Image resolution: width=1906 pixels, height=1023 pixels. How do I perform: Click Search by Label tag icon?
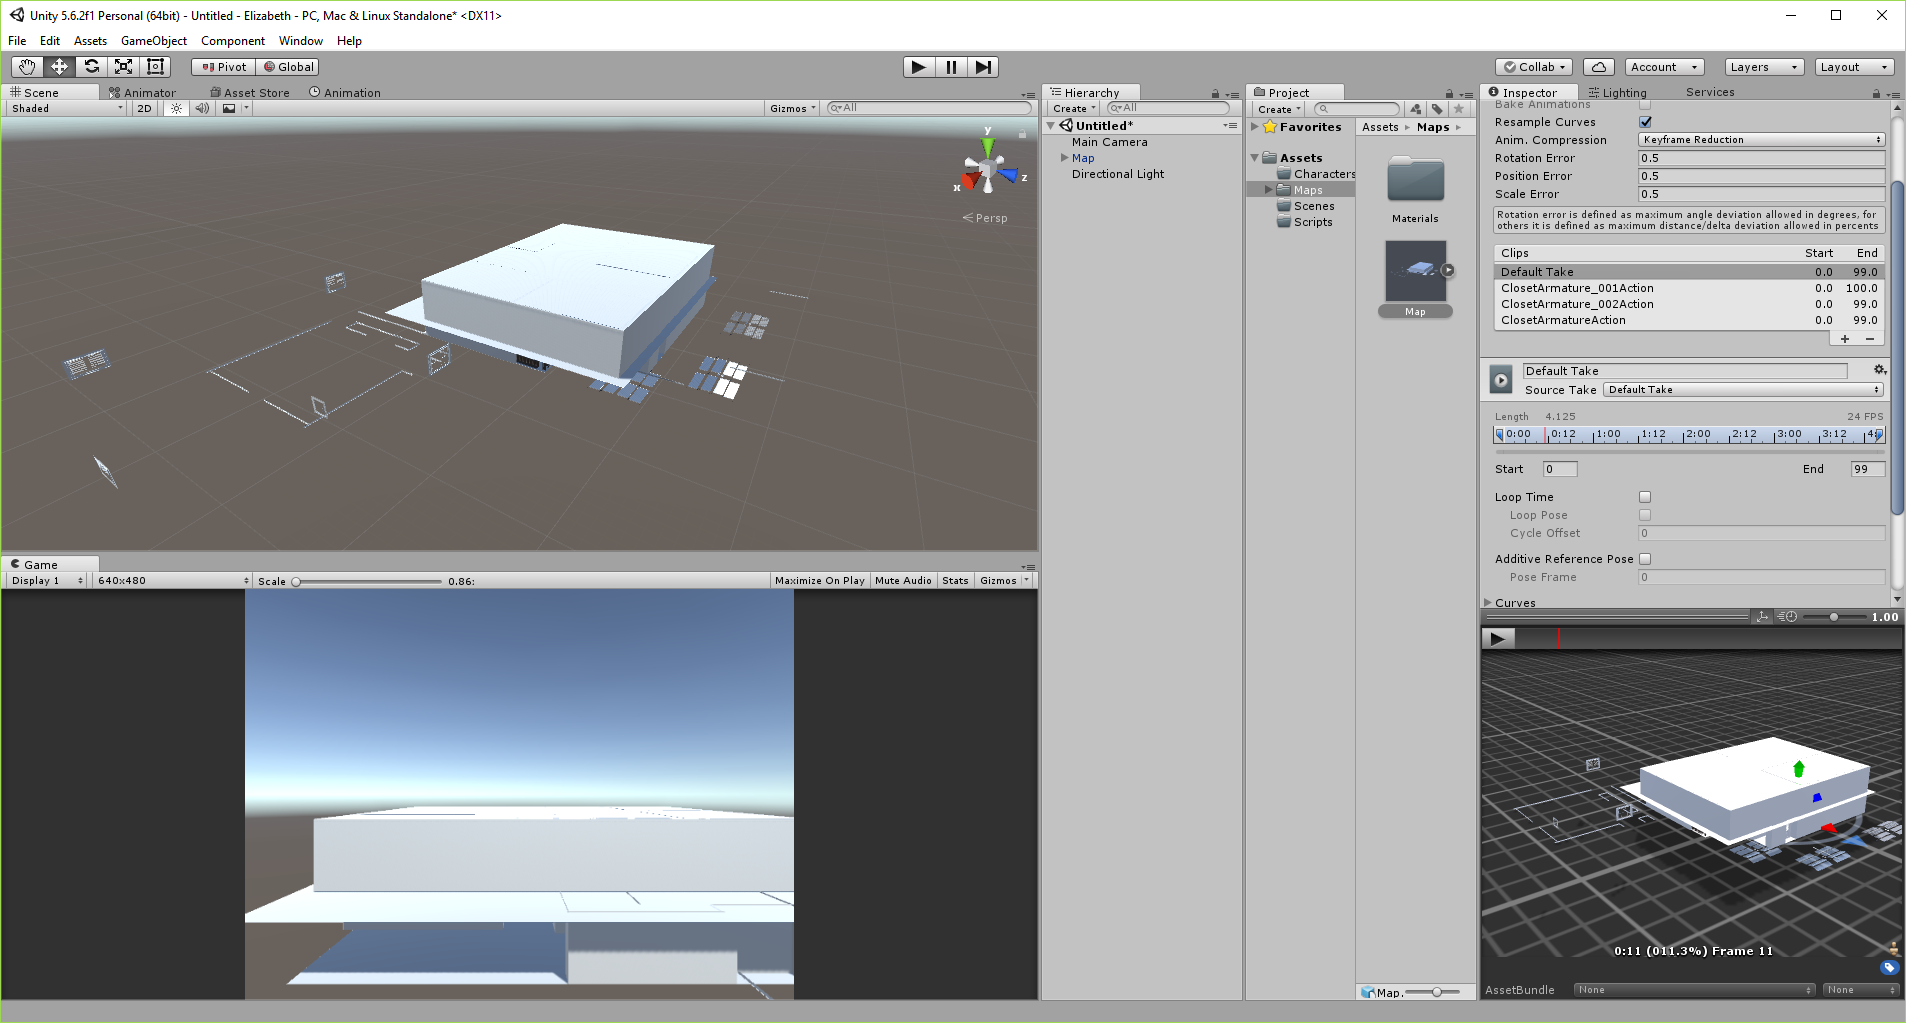(x=1437, y=108)
